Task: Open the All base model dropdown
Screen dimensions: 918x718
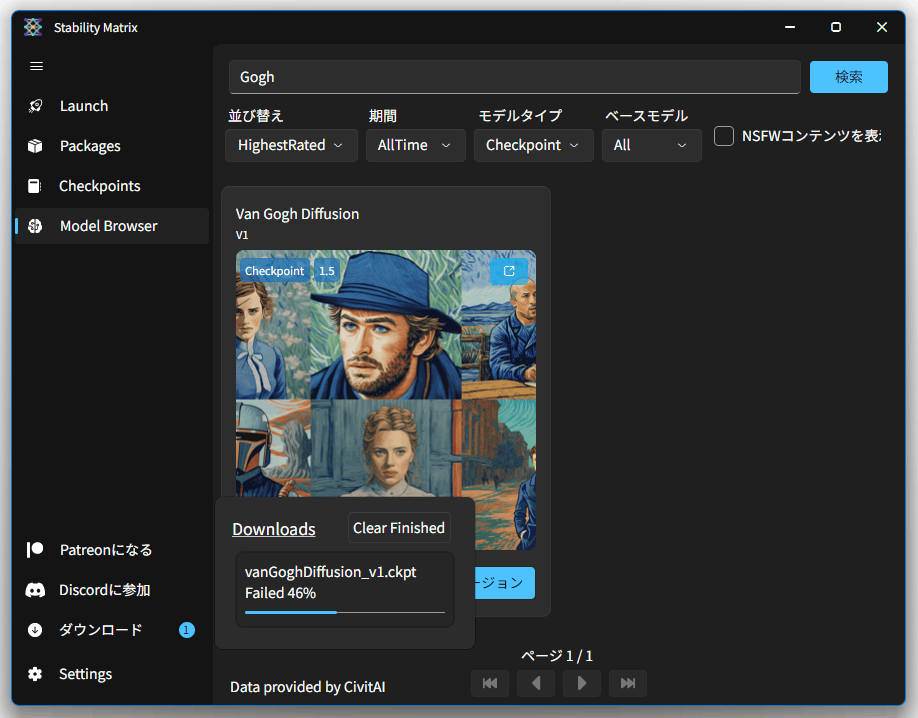Action: click(x=652, y=145)
